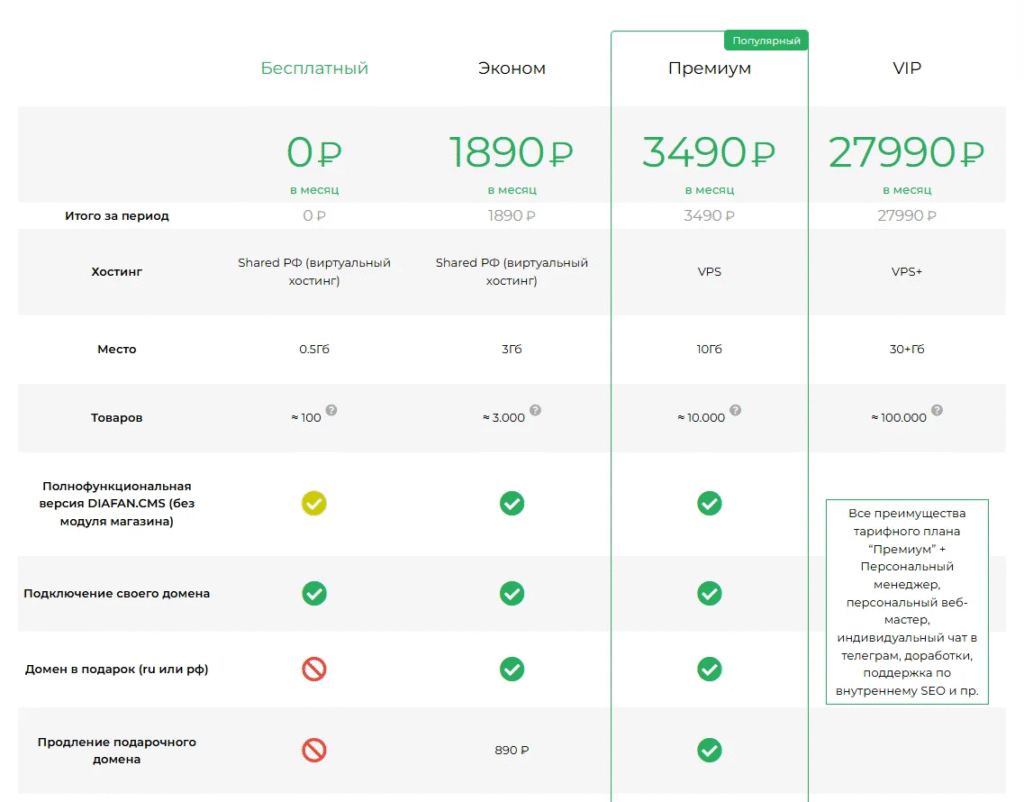Click help icon next to ≈ 100 products

pos(331,410)
